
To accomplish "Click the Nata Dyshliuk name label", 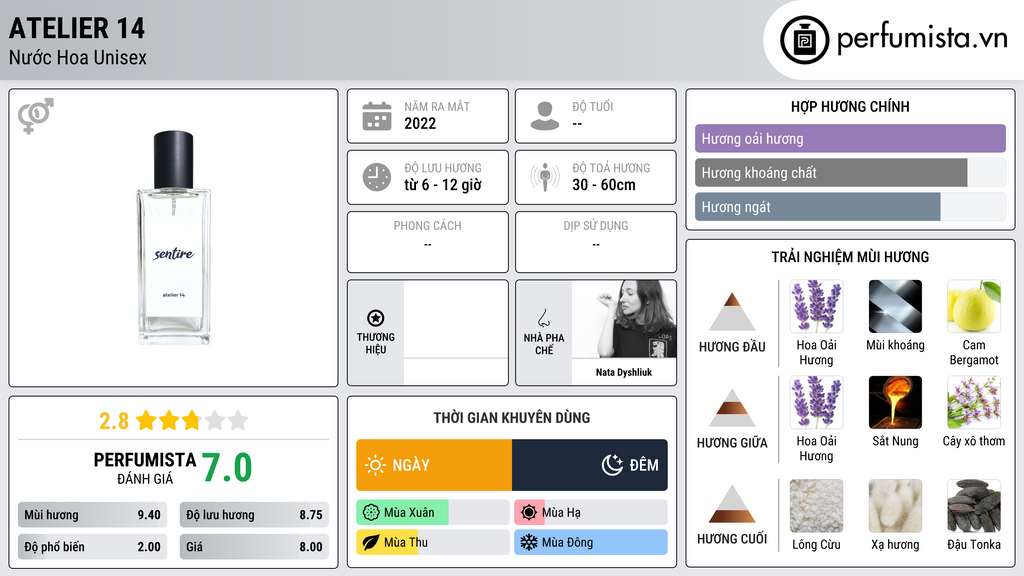I will coord(624,372).
